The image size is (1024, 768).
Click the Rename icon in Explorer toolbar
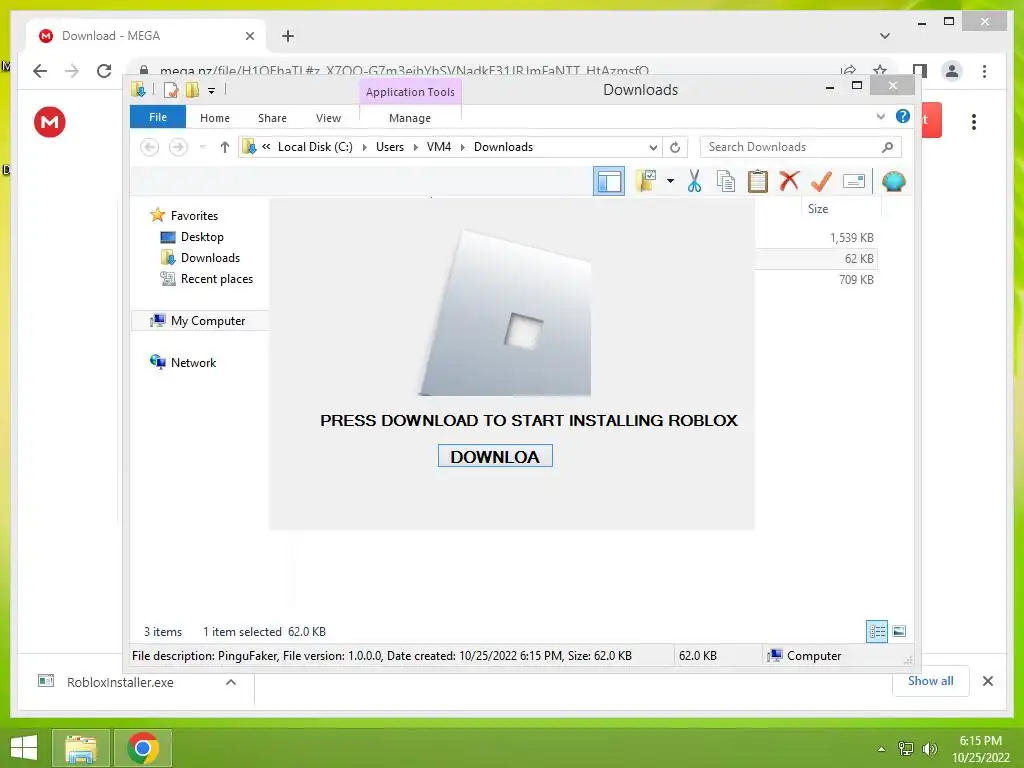click(854, 181)
